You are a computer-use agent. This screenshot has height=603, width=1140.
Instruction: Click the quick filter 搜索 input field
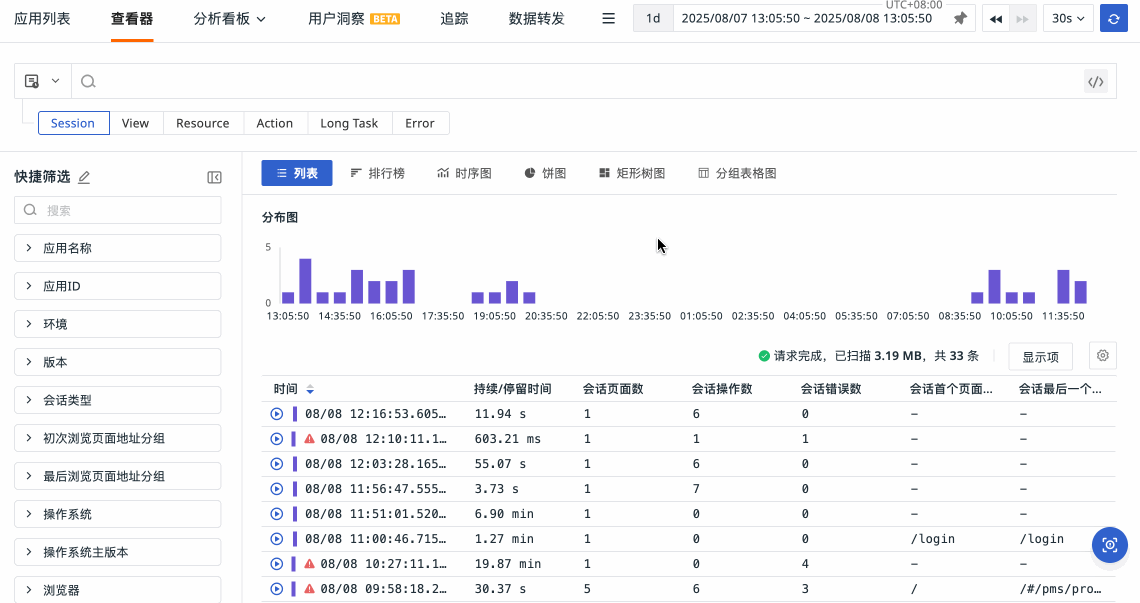click(117, 210)
